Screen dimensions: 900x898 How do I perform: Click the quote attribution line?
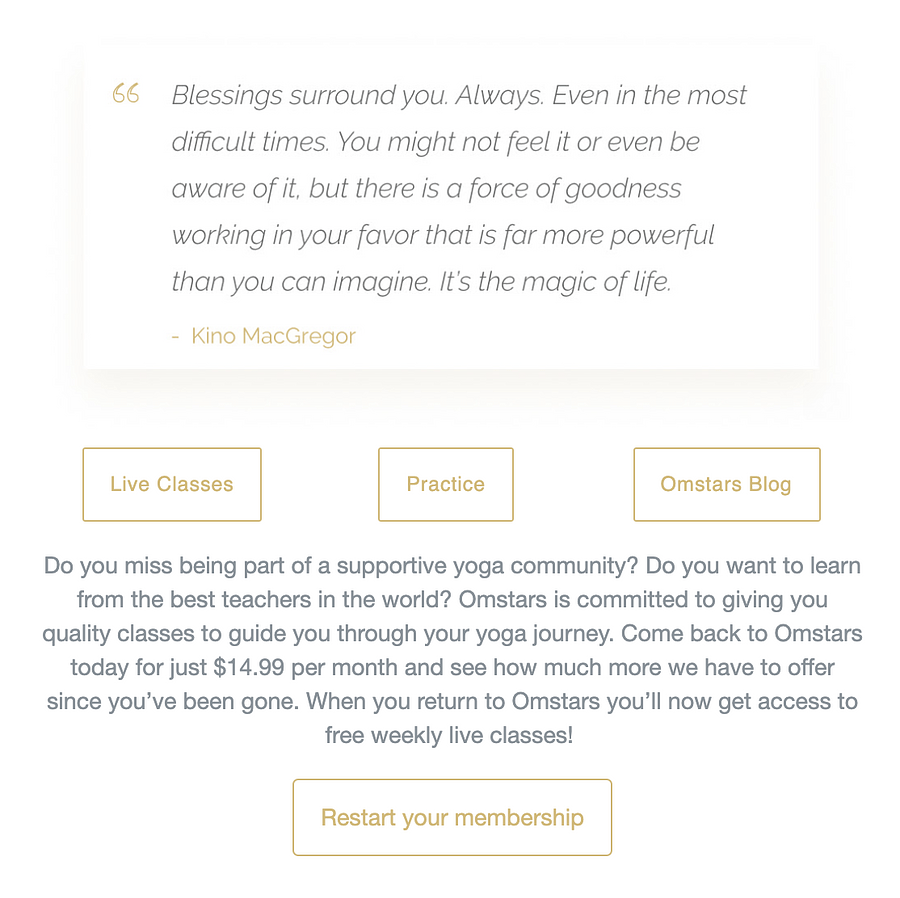click(x=264, y=336)
